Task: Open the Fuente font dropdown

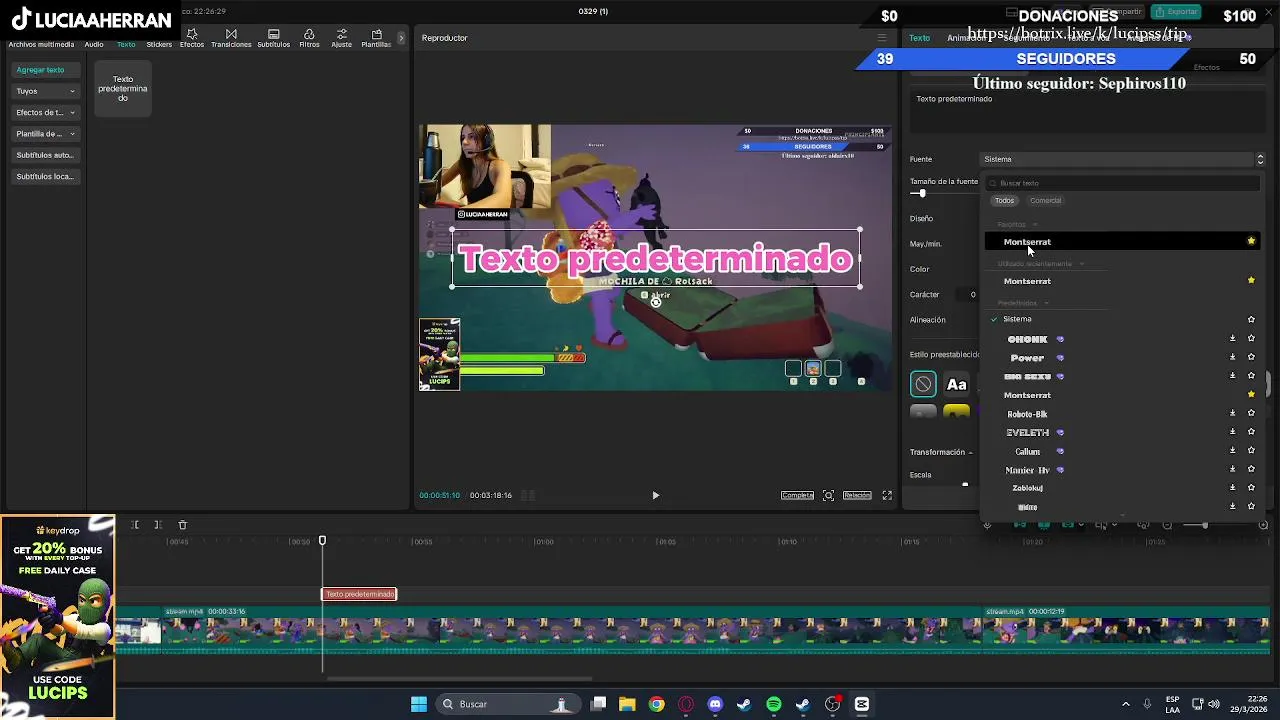Action: coord(1123,159)
